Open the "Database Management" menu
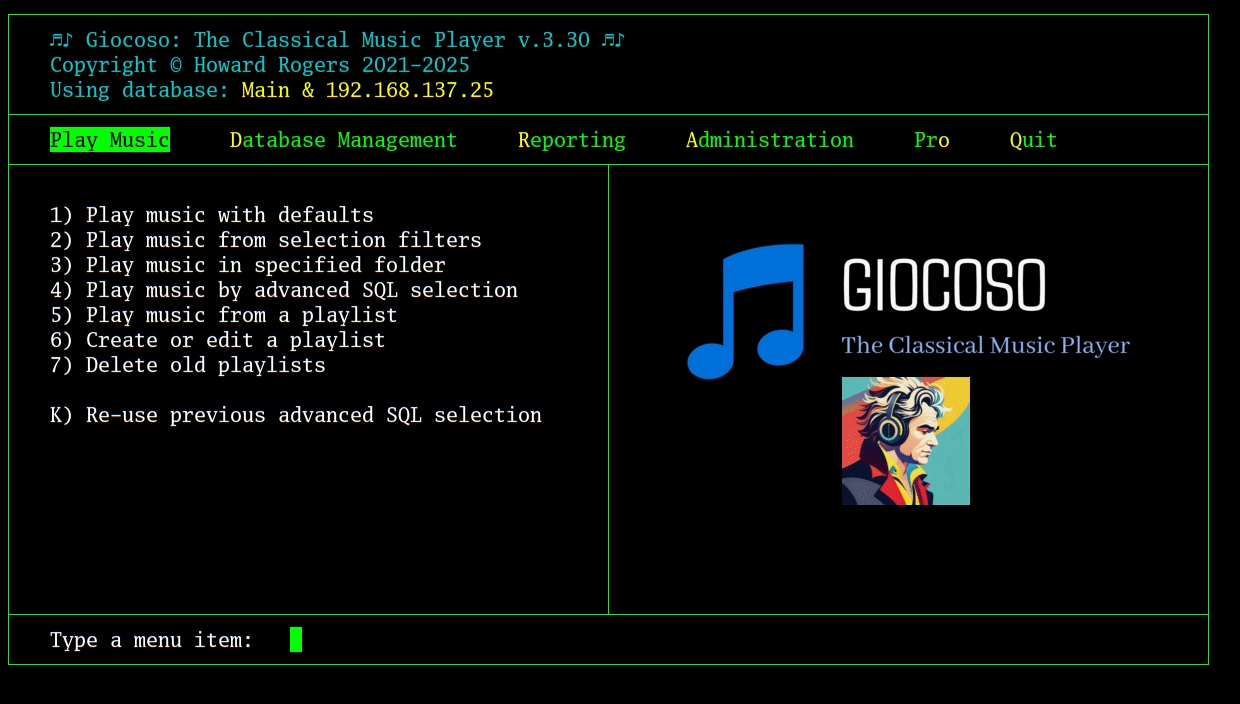Screen dimensions: 1240x704 coord(343,140)
